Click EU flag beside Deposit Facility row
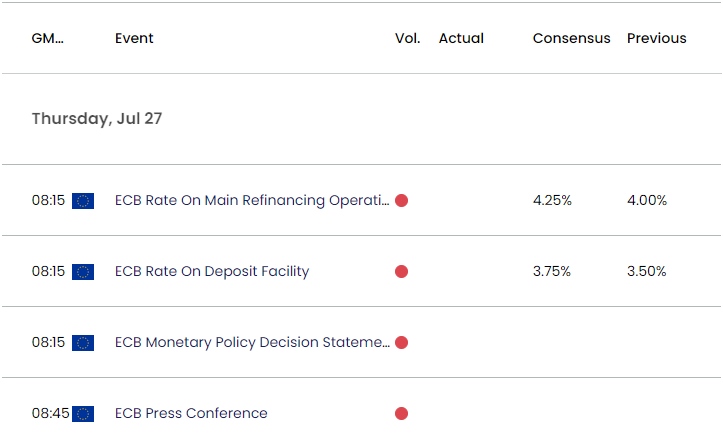The image size is (723, 441). 83,272
